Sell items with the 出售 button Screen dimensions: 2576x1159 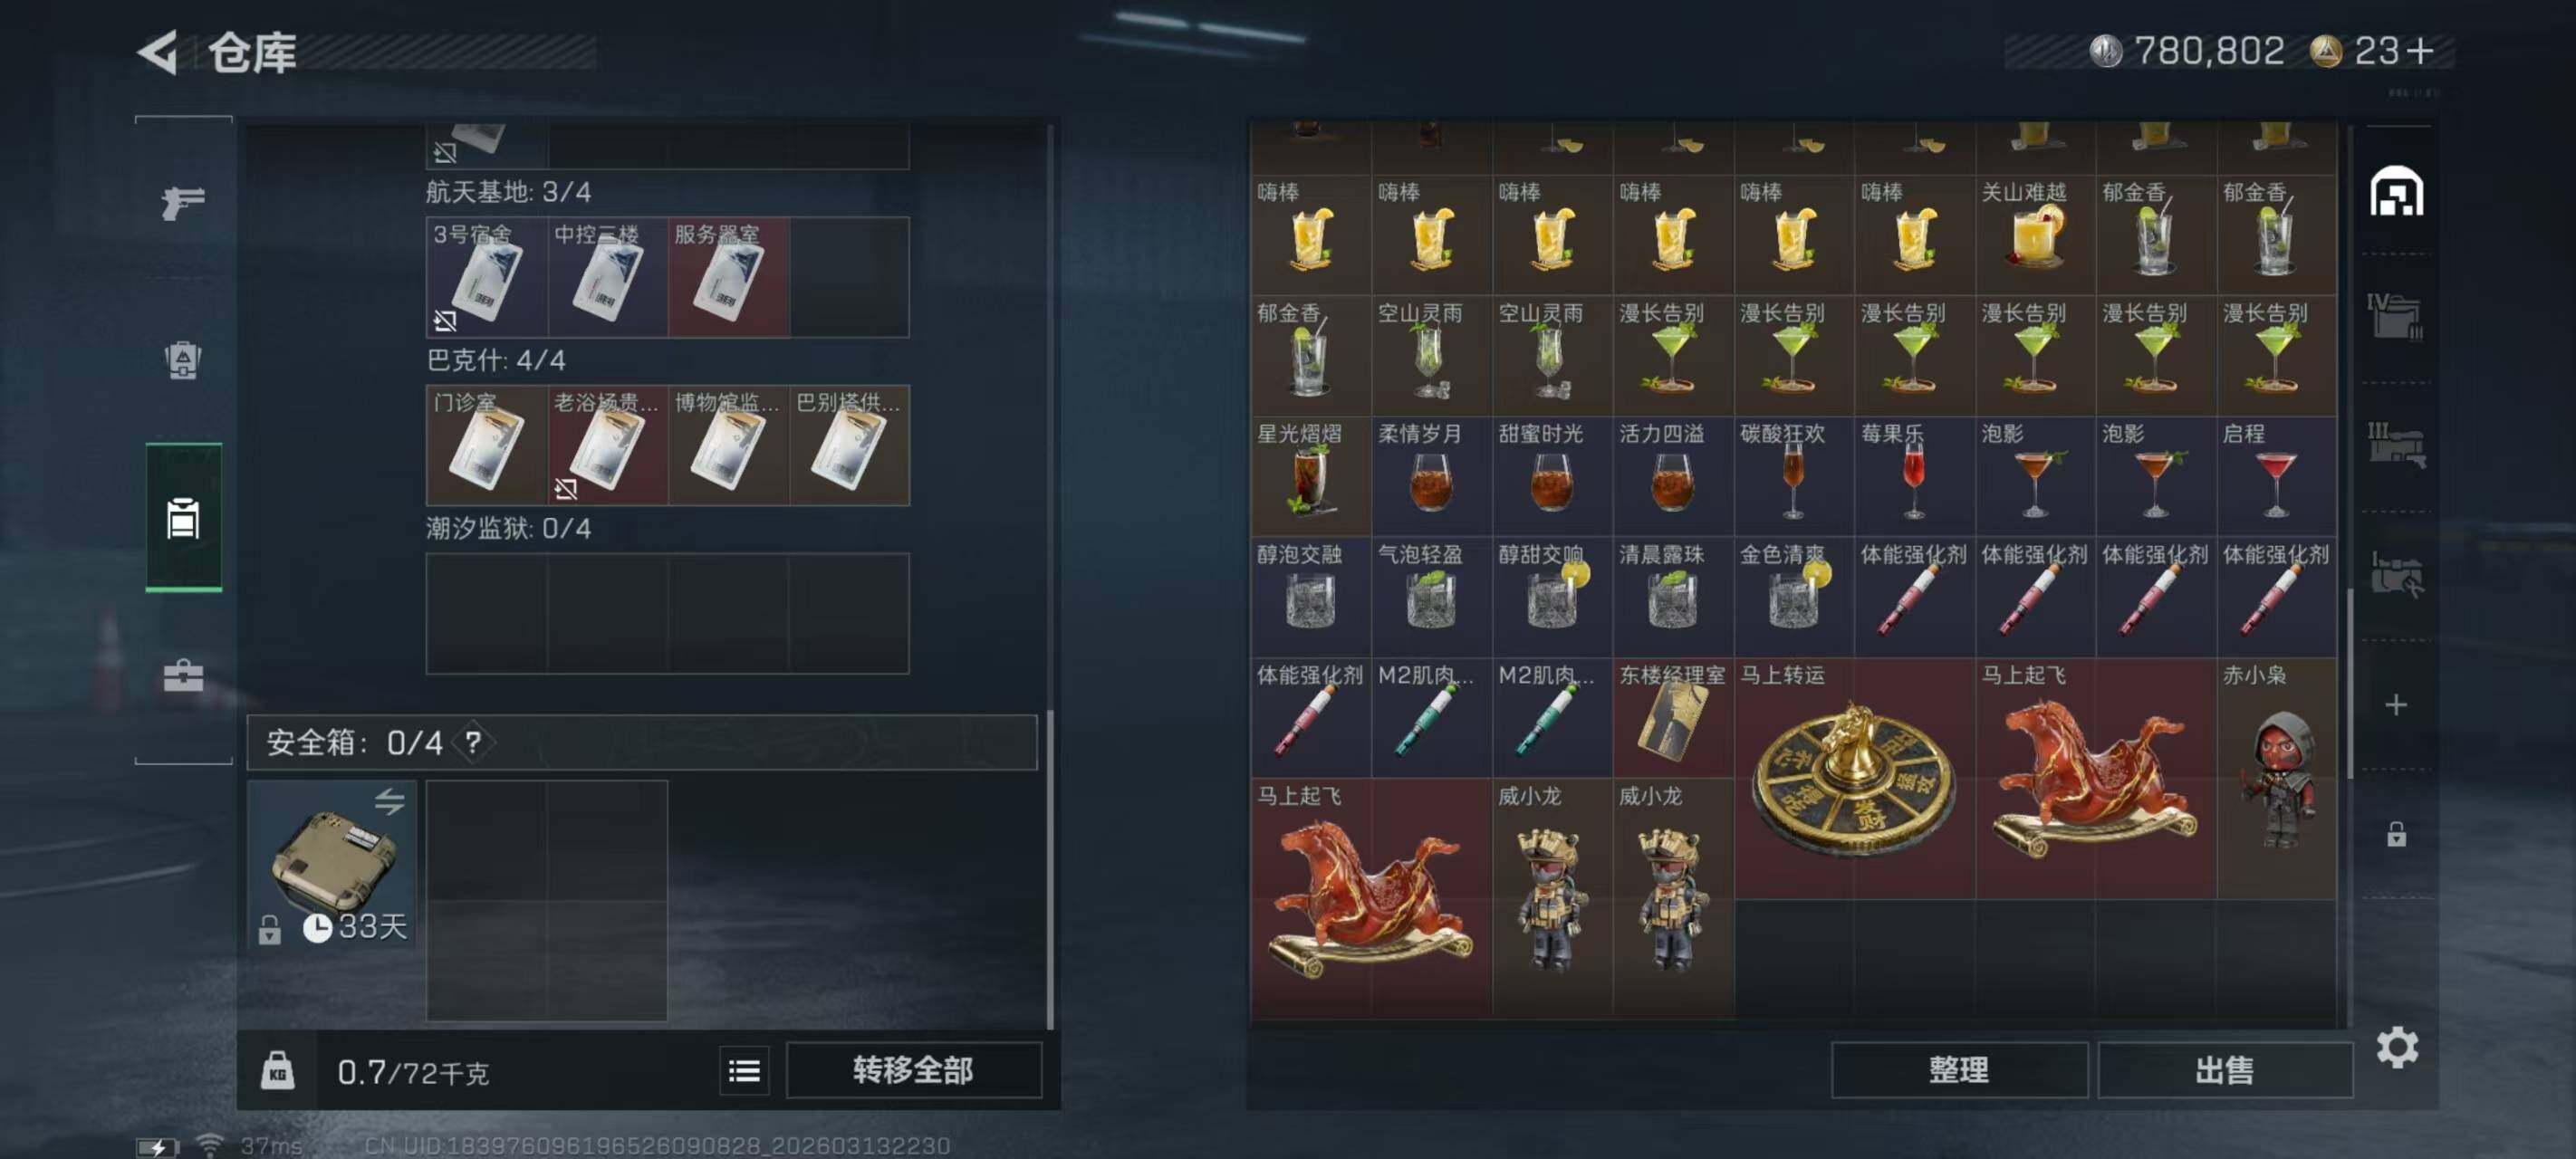point(2224,1071)
